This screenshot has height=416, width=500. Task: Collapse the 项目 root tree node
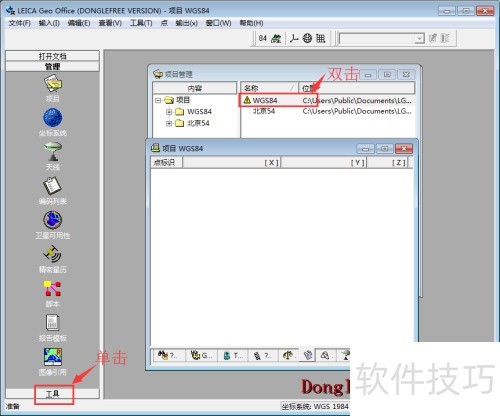click(x=158, y=100)
